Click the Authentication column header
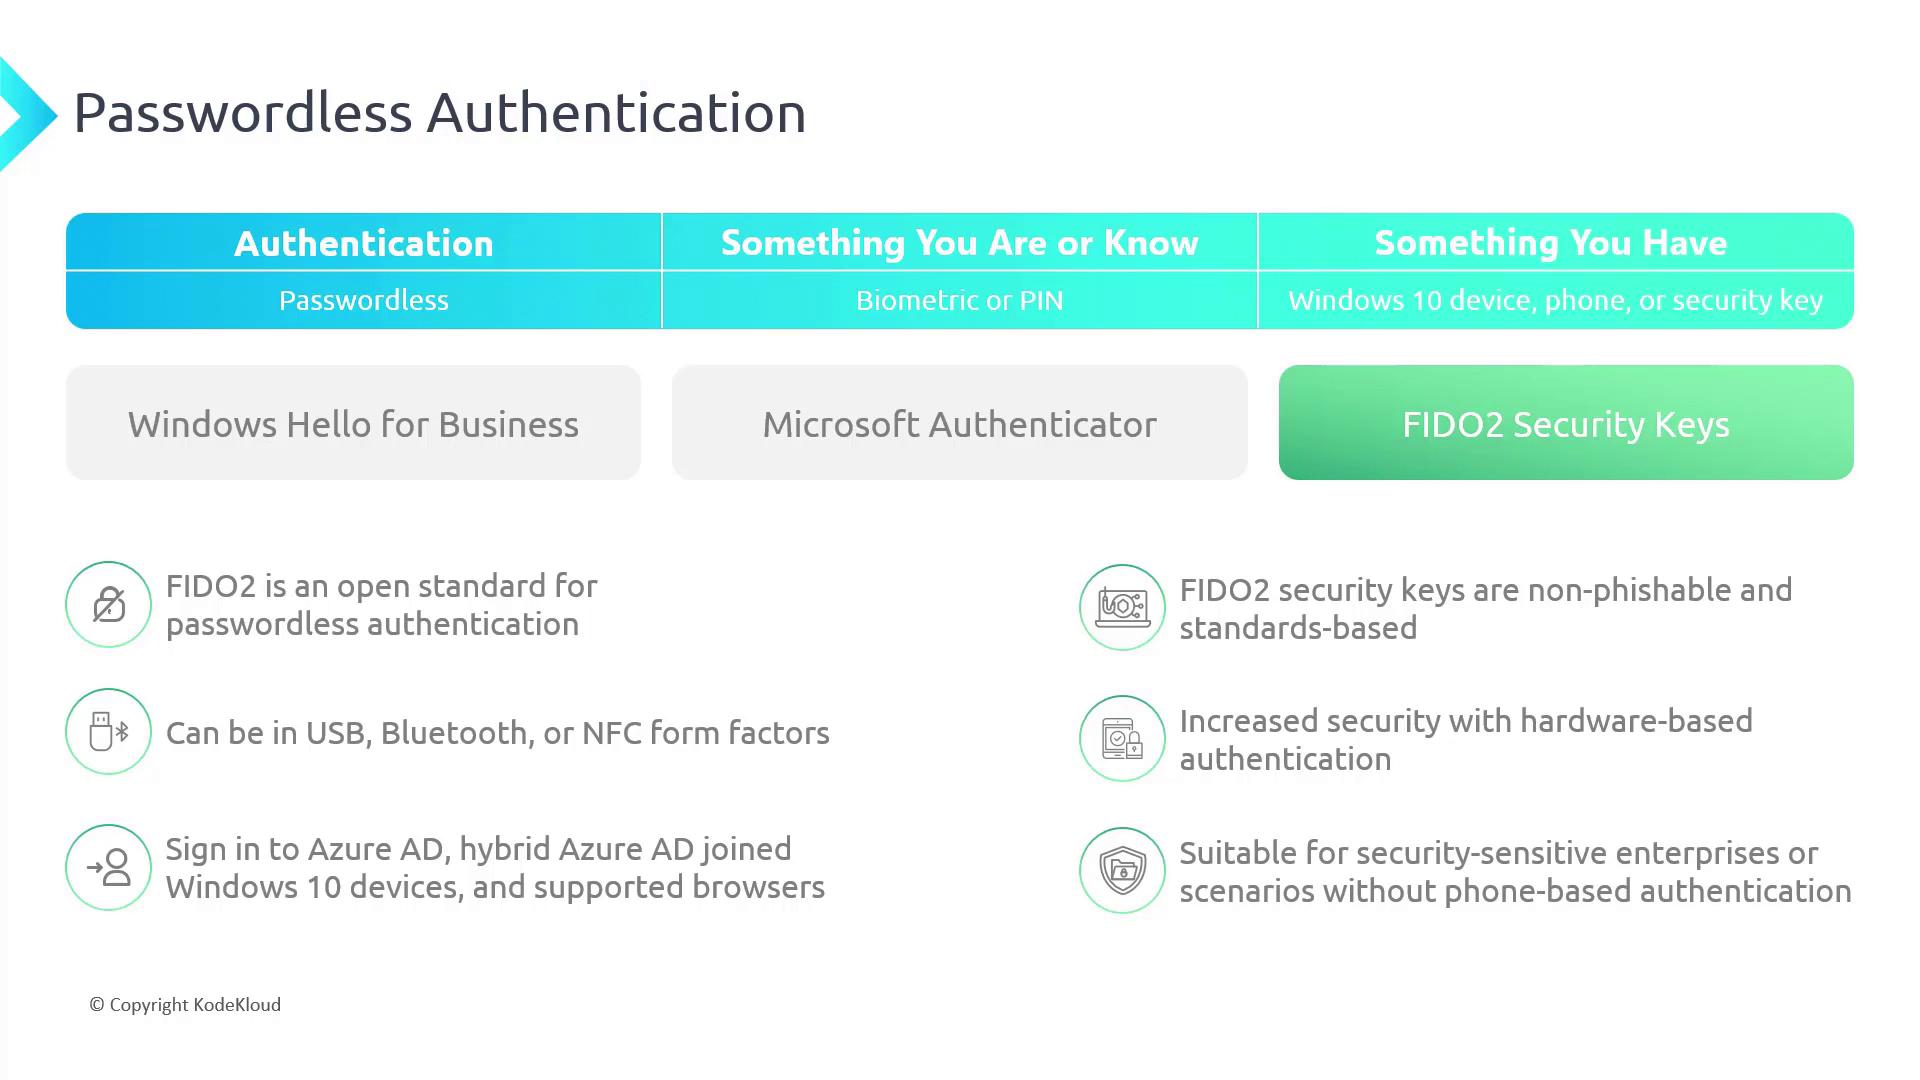The width and height of the screenshot is (1920, 1080). [x=363, y=243]
